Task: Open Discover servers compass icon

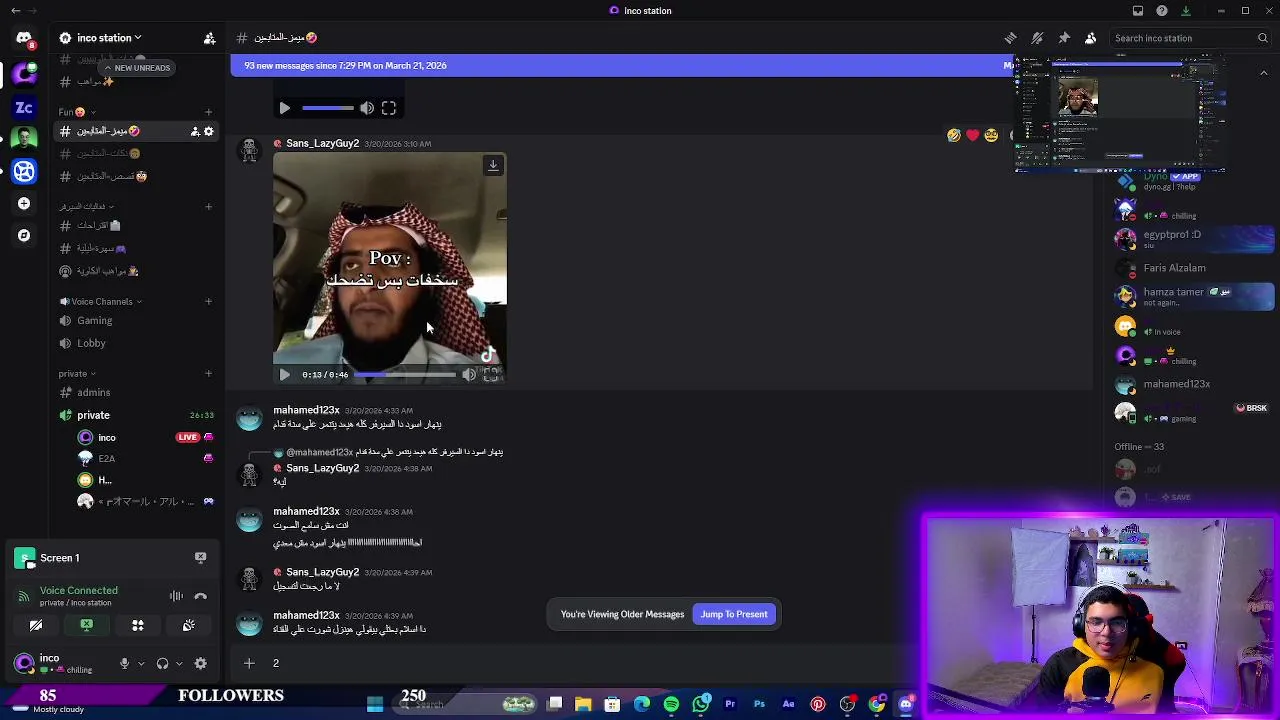Action: pyautogui.click(x=24, y=235)
